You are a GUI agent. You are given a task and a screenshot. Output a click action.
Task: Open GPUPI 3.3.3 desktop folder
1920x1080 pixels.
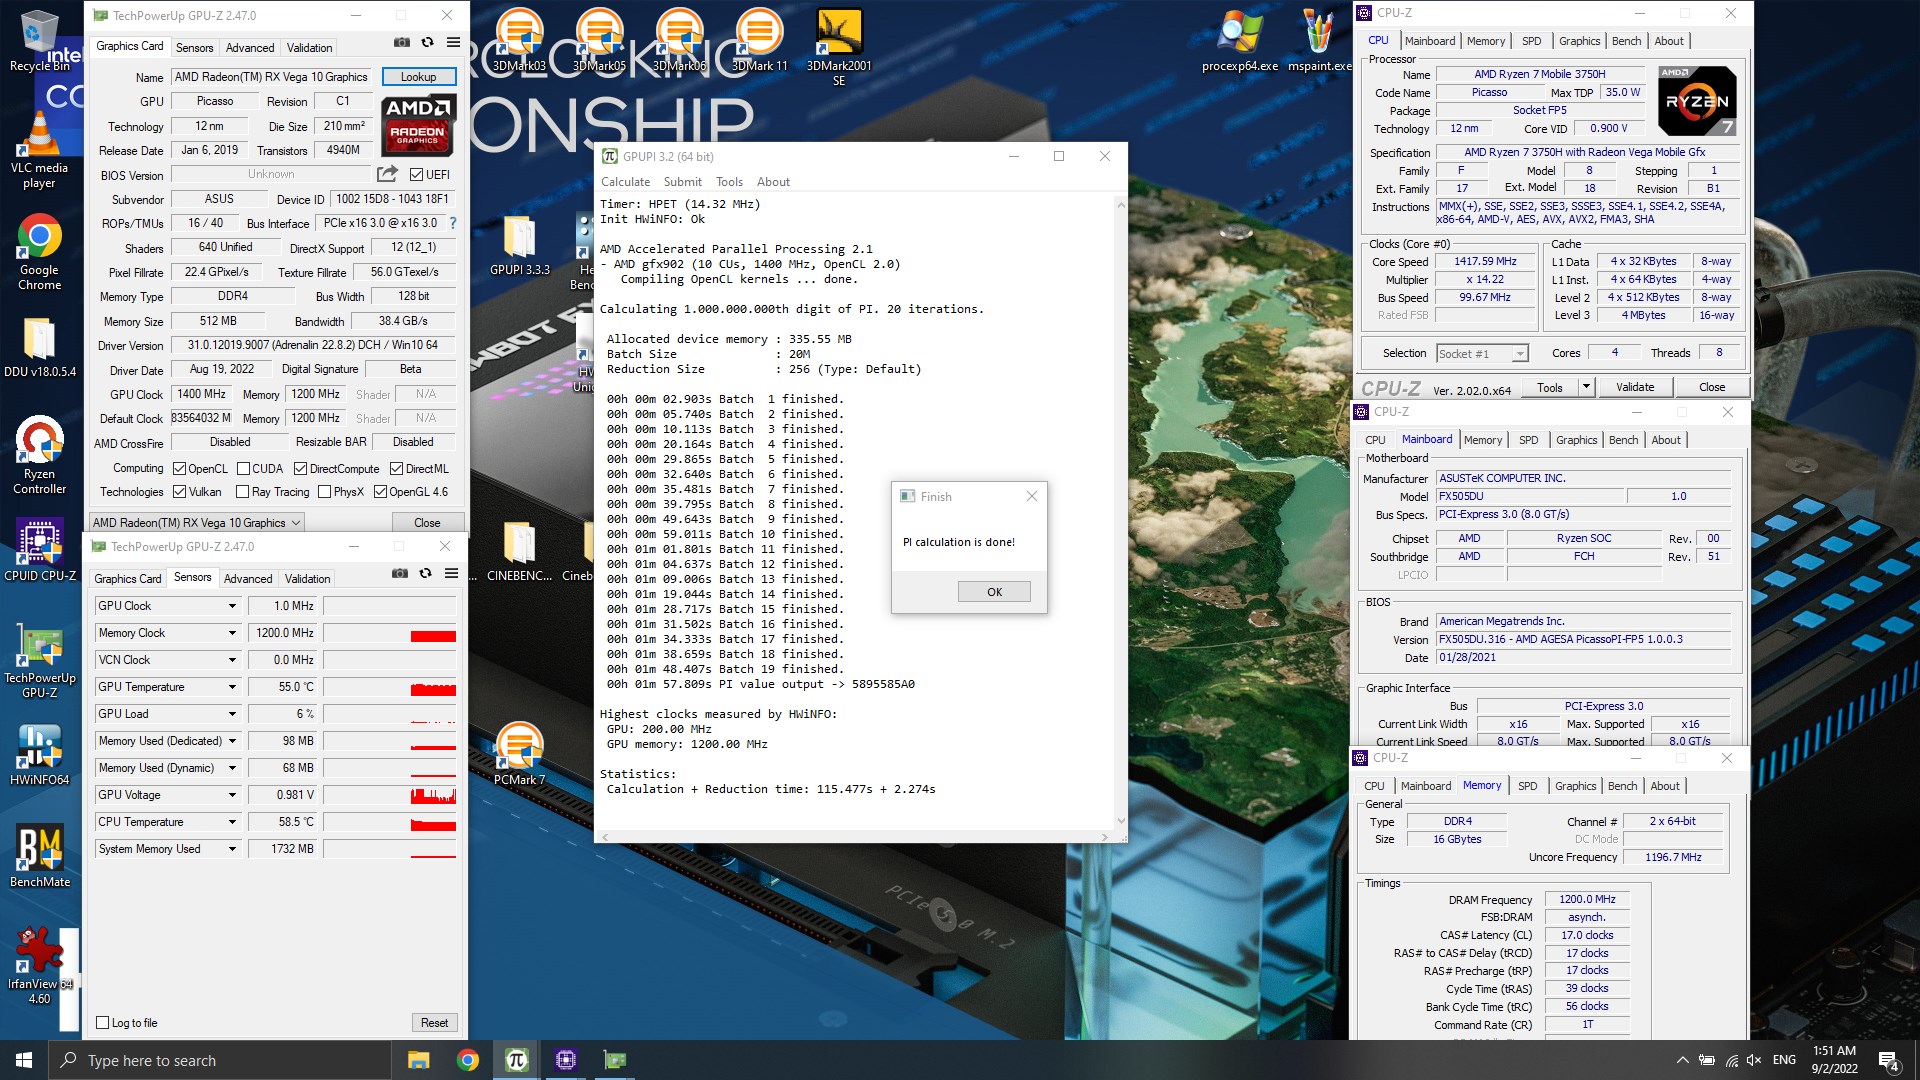pyautogui.click(x=520, y=245)
